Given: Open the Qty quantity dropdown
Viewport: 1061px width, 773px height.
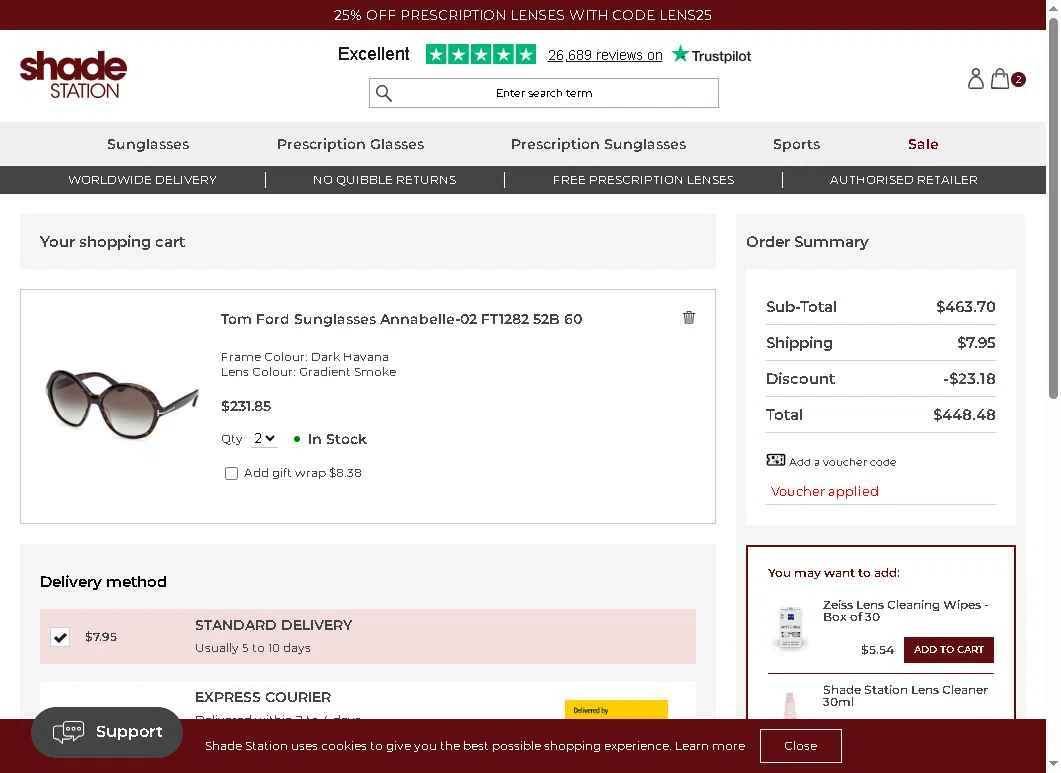Looking at the screenshot, I should pyautogui.click(x=264, y=439).
